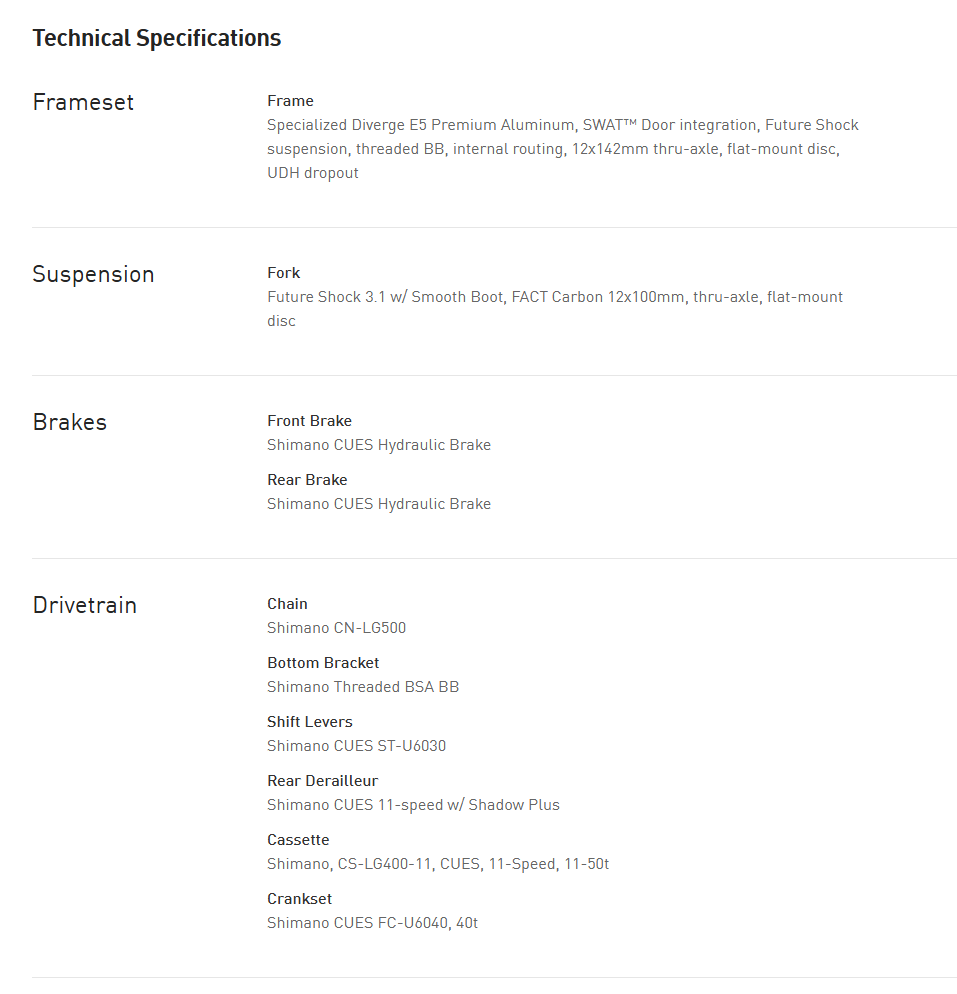Select the Rear Derailleur label
Image resolution: width=957 pixels, height=994 pixels.
pyautogui.click(x=322, y=781)
